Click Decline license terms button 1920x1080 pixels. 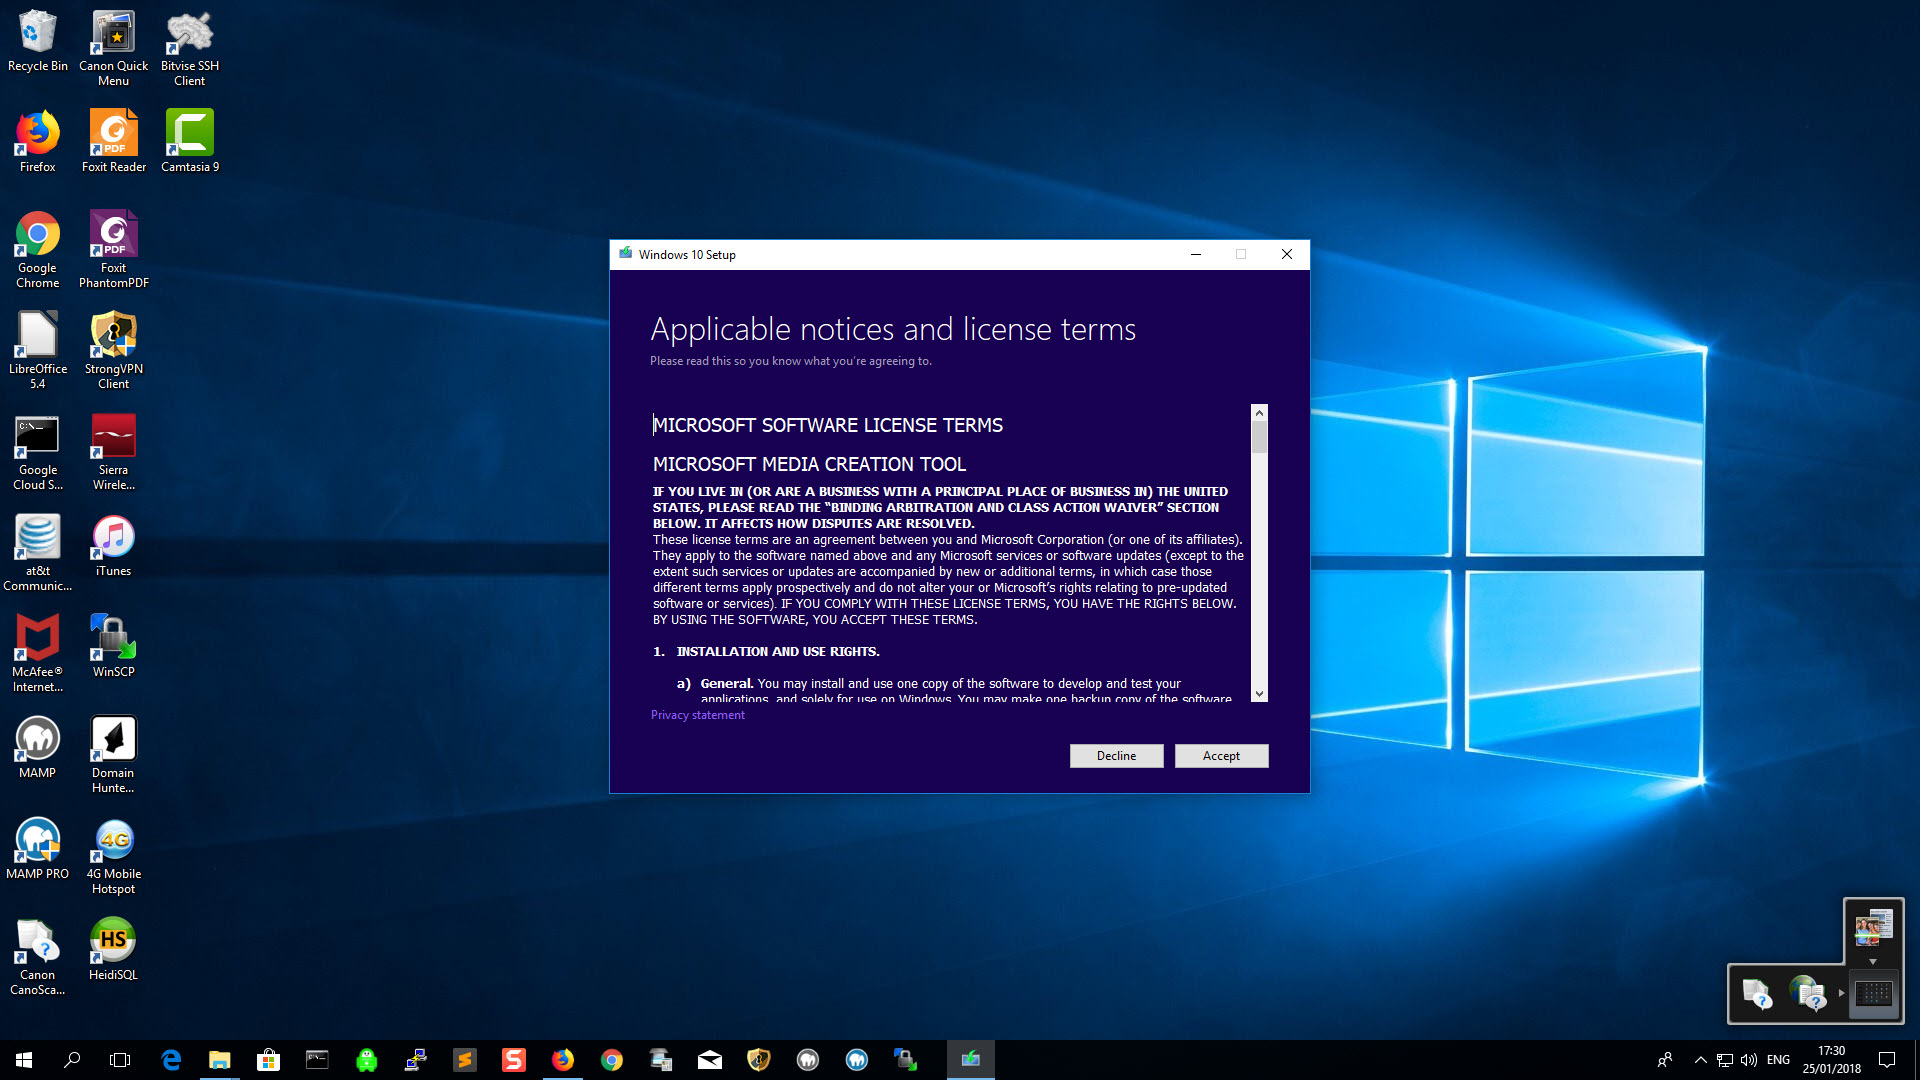(x=1116, y=754)
